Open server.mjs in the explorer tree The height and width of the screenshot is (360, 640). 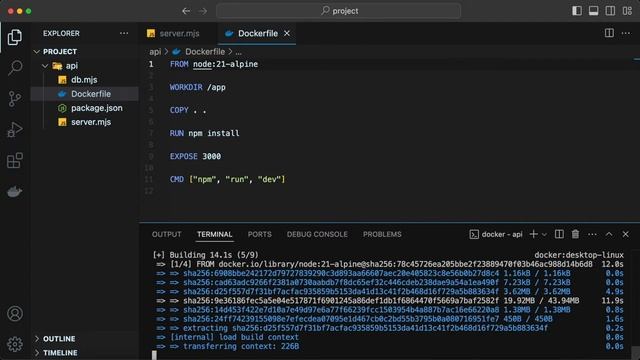click(85, 122)
